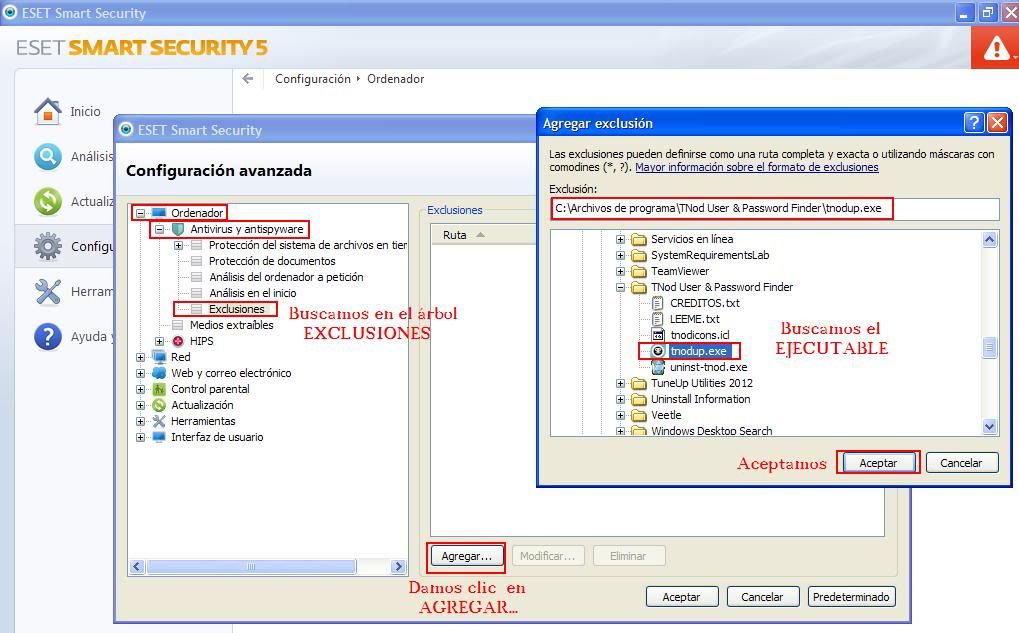Expand Web y correo electrónico node

[x=140, y=373]
